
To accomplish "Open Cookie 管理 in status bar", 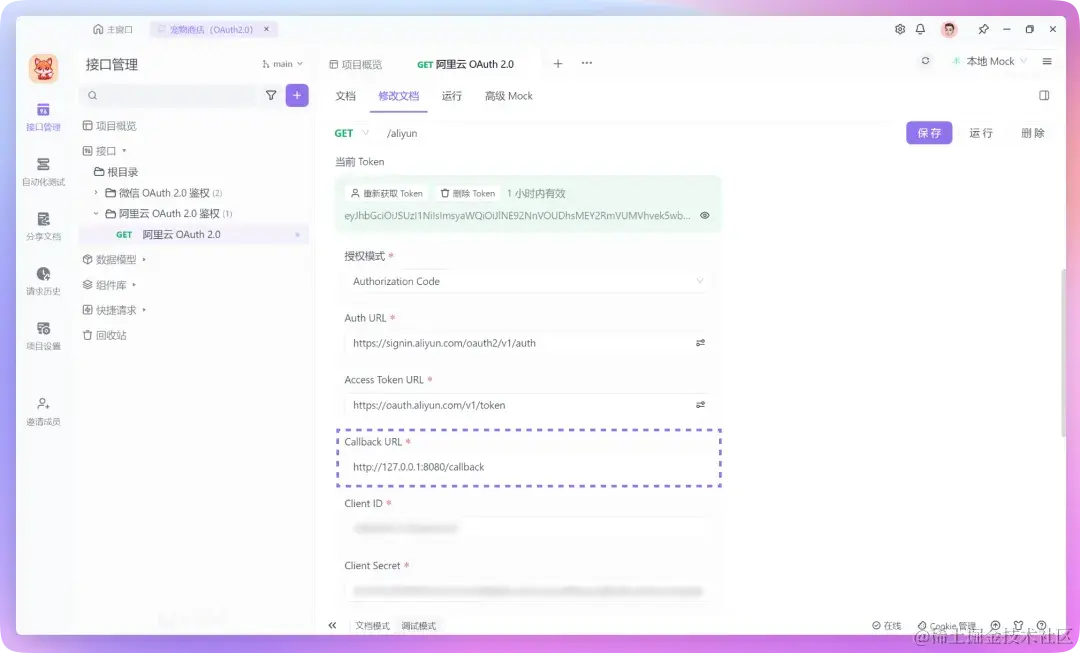I will click(x=947, y=625).
